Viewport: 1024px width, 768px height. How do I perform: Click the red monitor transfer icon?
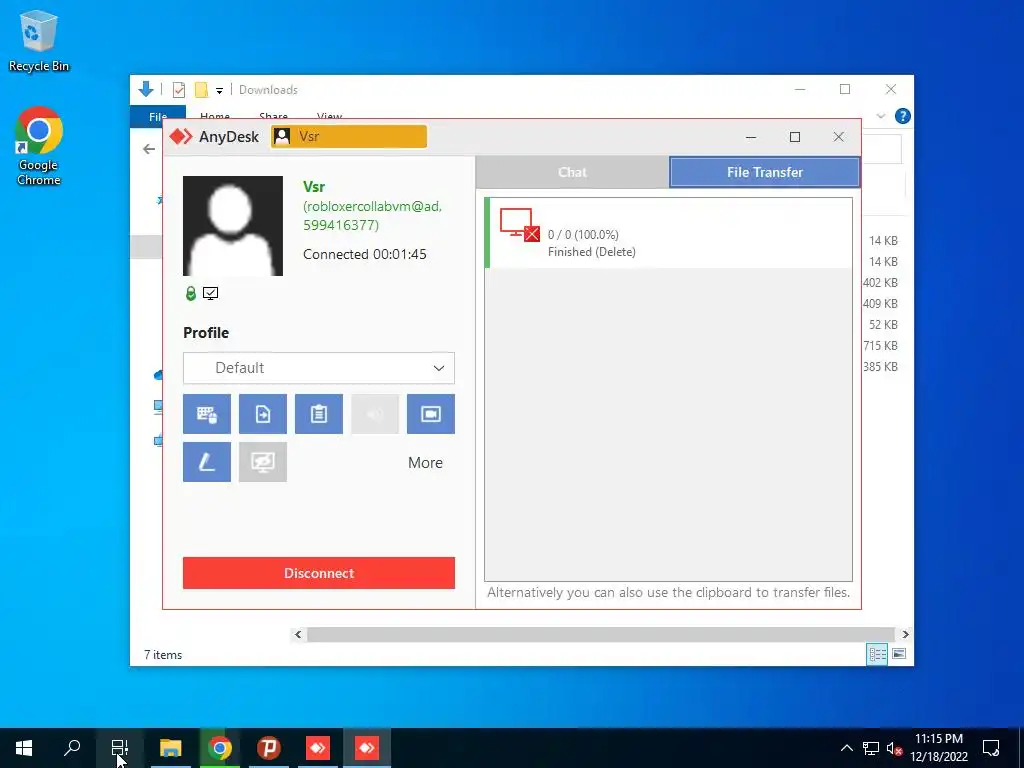[x=520, y=225]
